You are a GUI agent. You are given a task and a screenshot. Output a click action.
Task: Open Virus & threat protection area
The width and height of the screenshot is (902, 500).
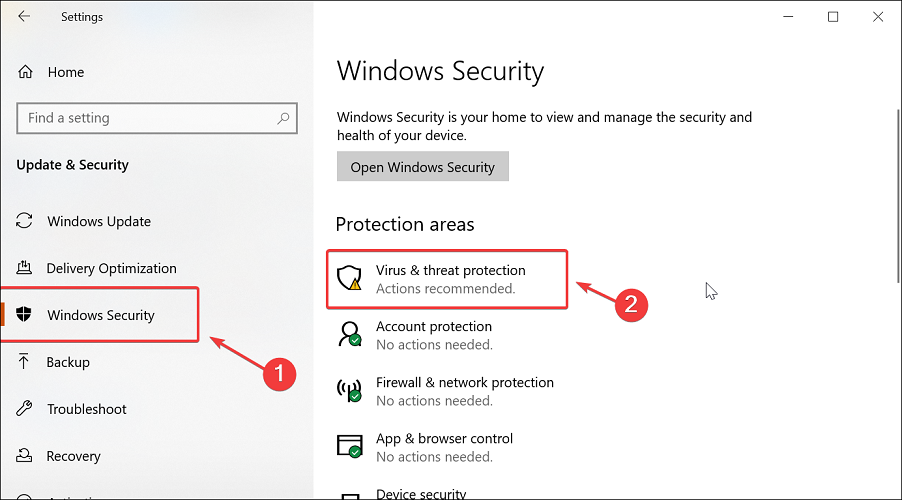[x=447, y=279]
